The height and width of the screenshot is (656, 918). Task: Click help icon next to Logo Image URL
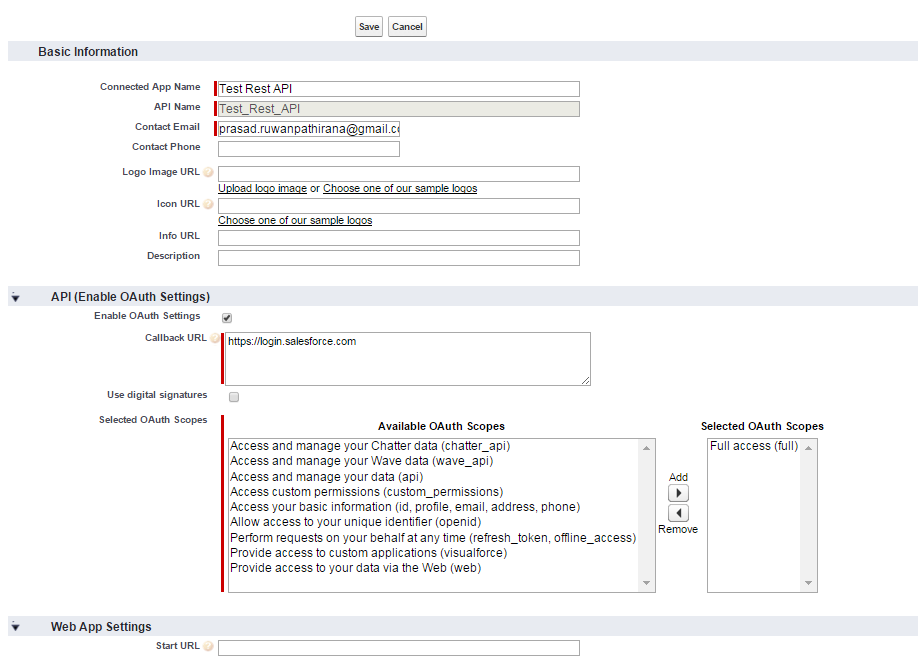pyautogui.click(x=209, y=173)
